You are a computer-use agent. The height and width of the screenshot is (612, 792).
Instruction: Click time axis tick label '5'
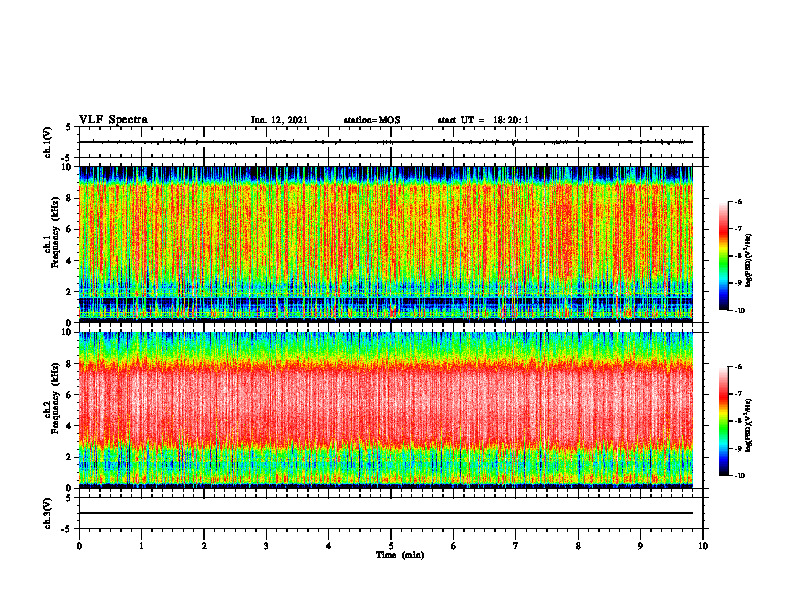point(391,546)
